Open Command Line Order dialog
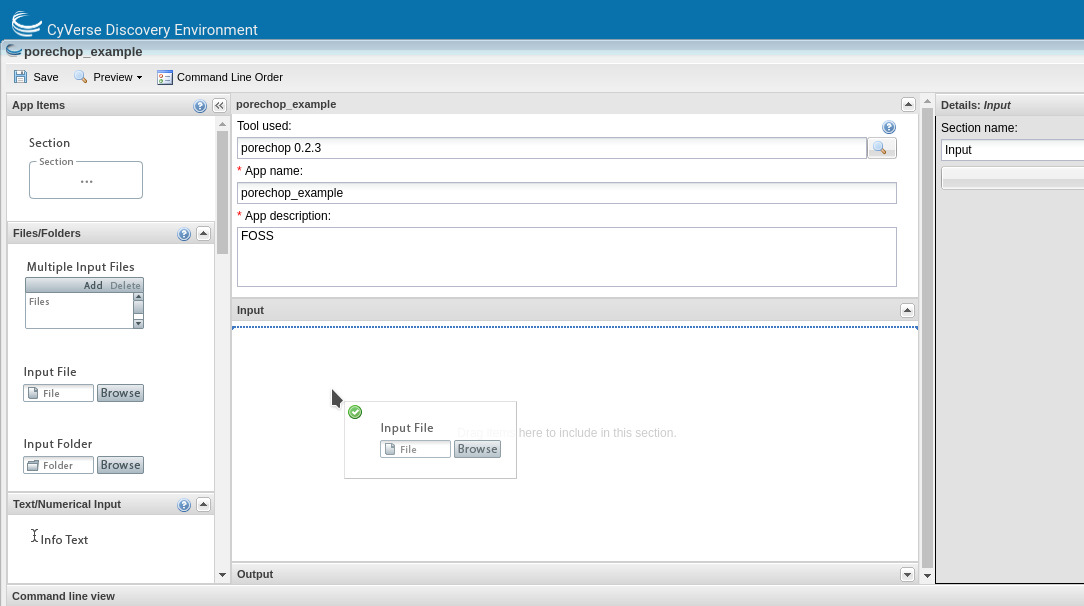The height and width of the screenshot is (606, 1084). click(x=220, y=77)
